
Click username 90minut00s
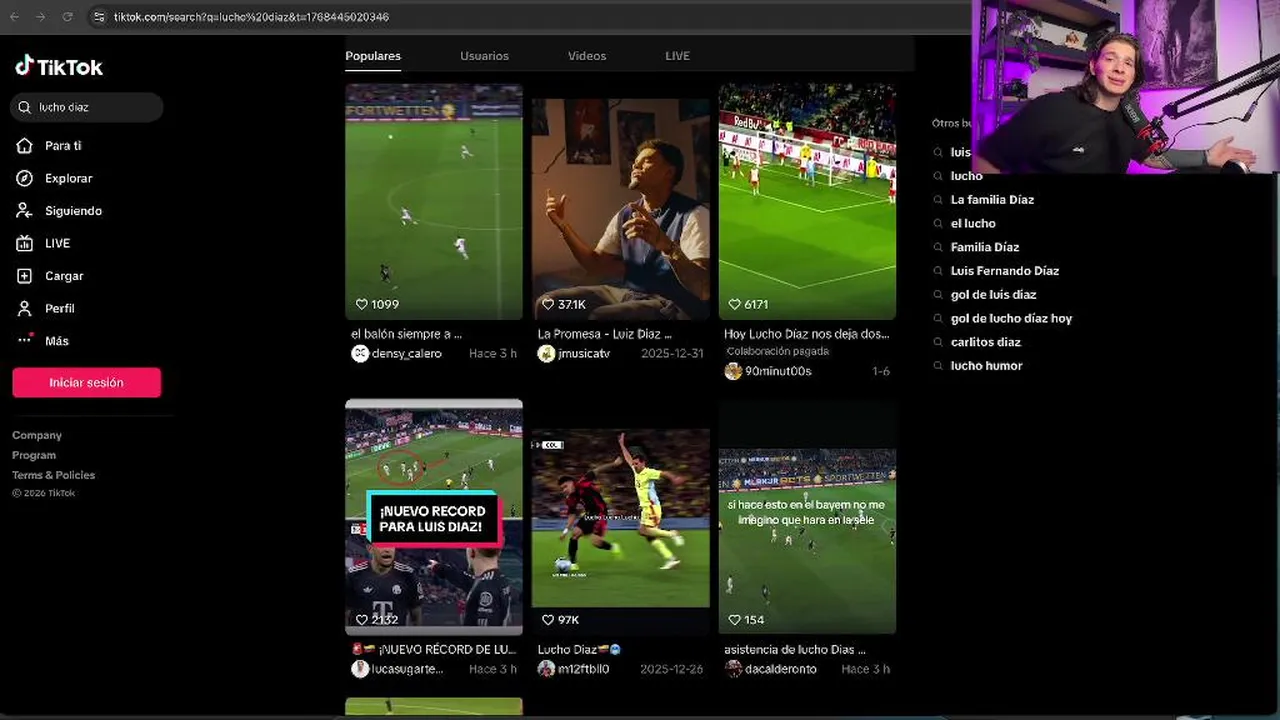click(x=778, y=371)
